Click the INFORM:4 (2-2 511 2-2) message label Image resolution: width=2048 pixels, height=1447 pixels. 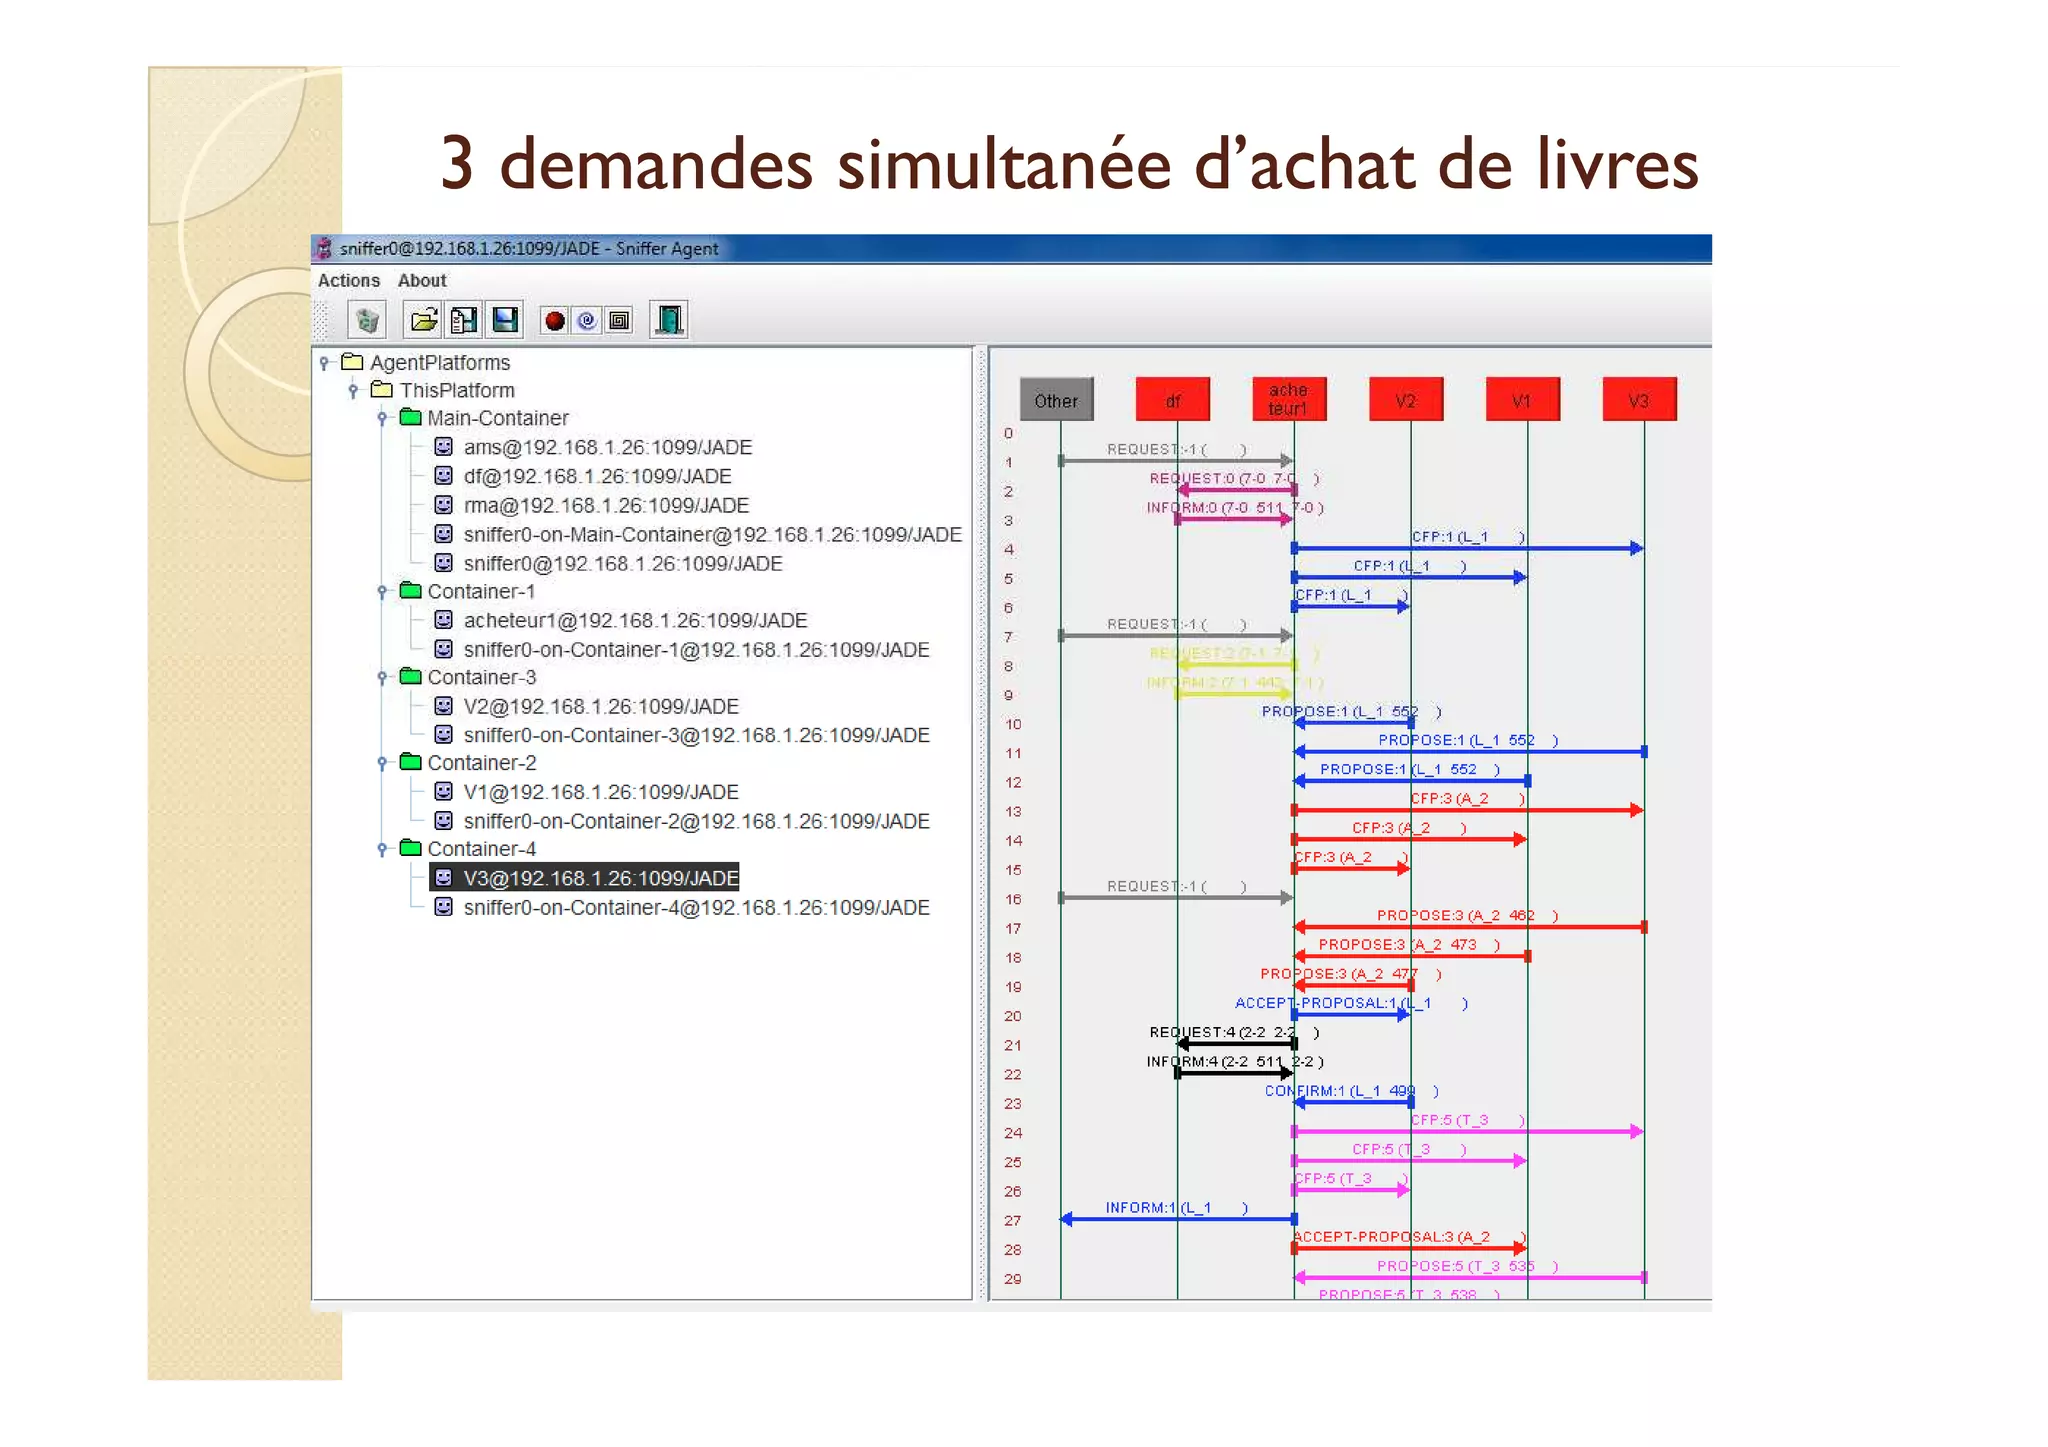[x=1235, y=1061]
